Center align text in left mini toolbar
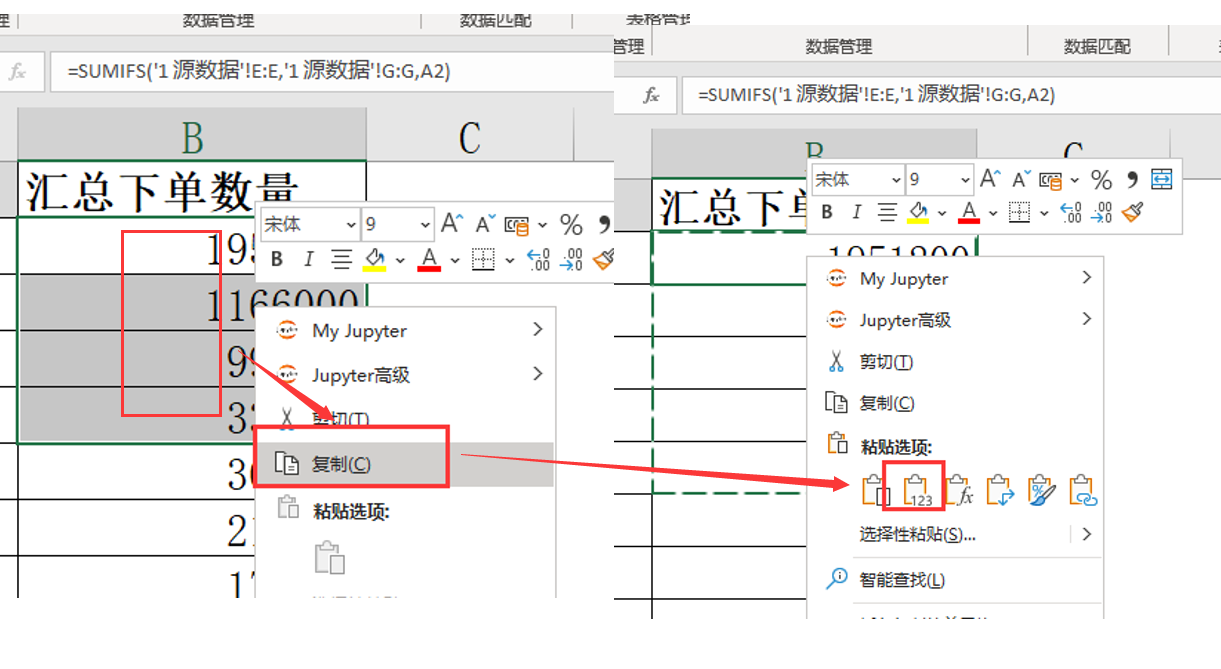 click(342, 260)
